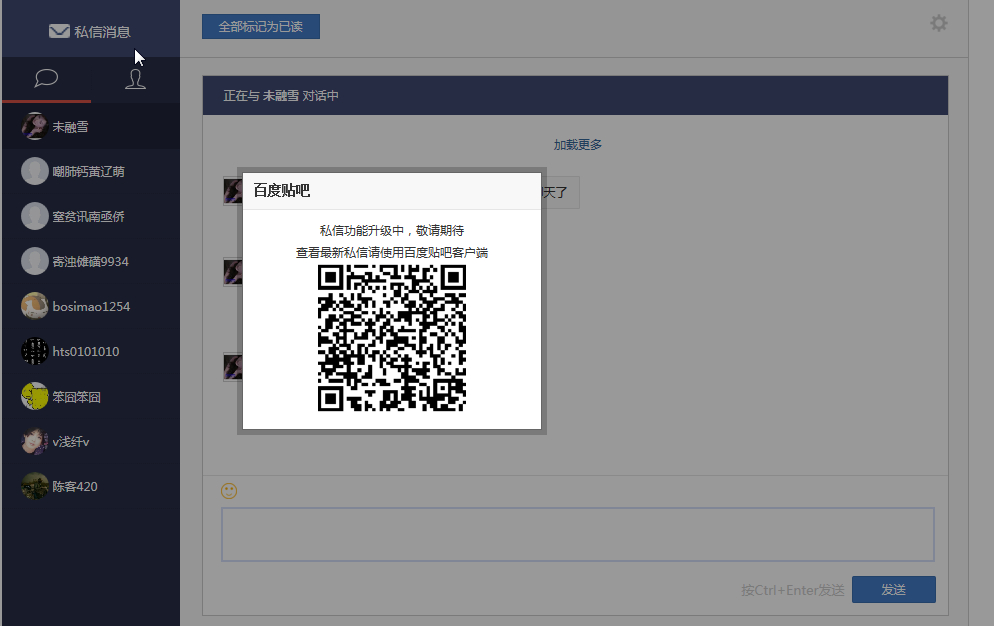This screenshot has height=626, width=994.
Task: Open conversation with bosimao1254
Action: (x=91, y=306)
